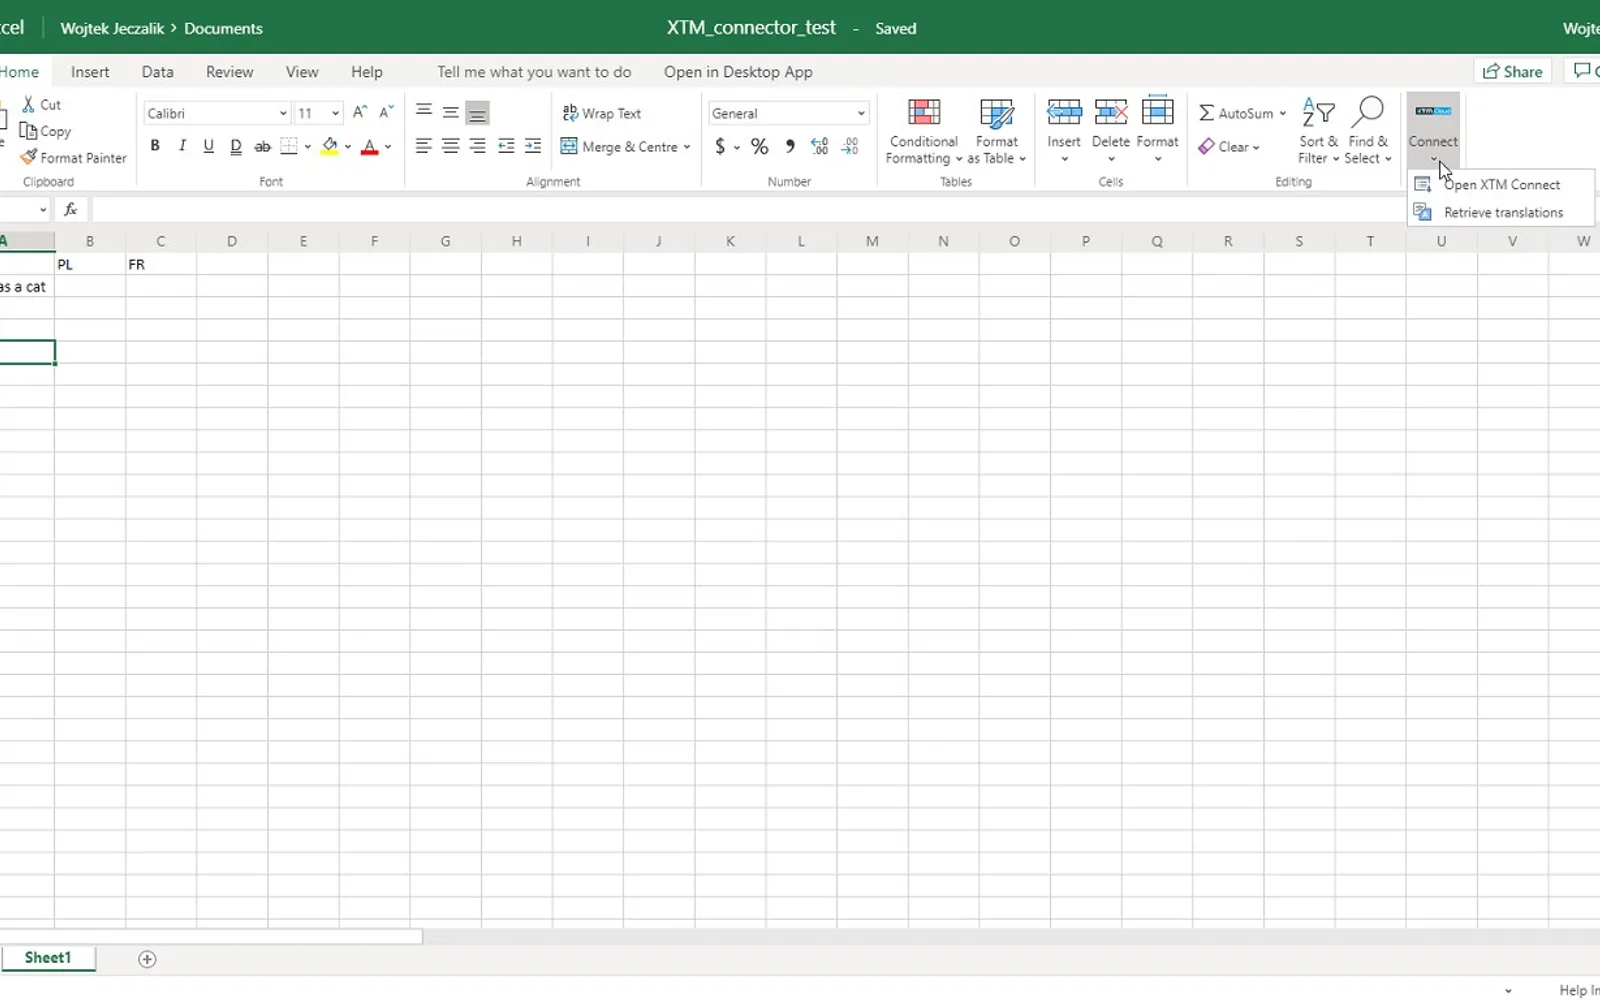Switch to the Data ribbon tab
The height and width of the screenshot is (1000, 1600).
[x=157, y=72]
